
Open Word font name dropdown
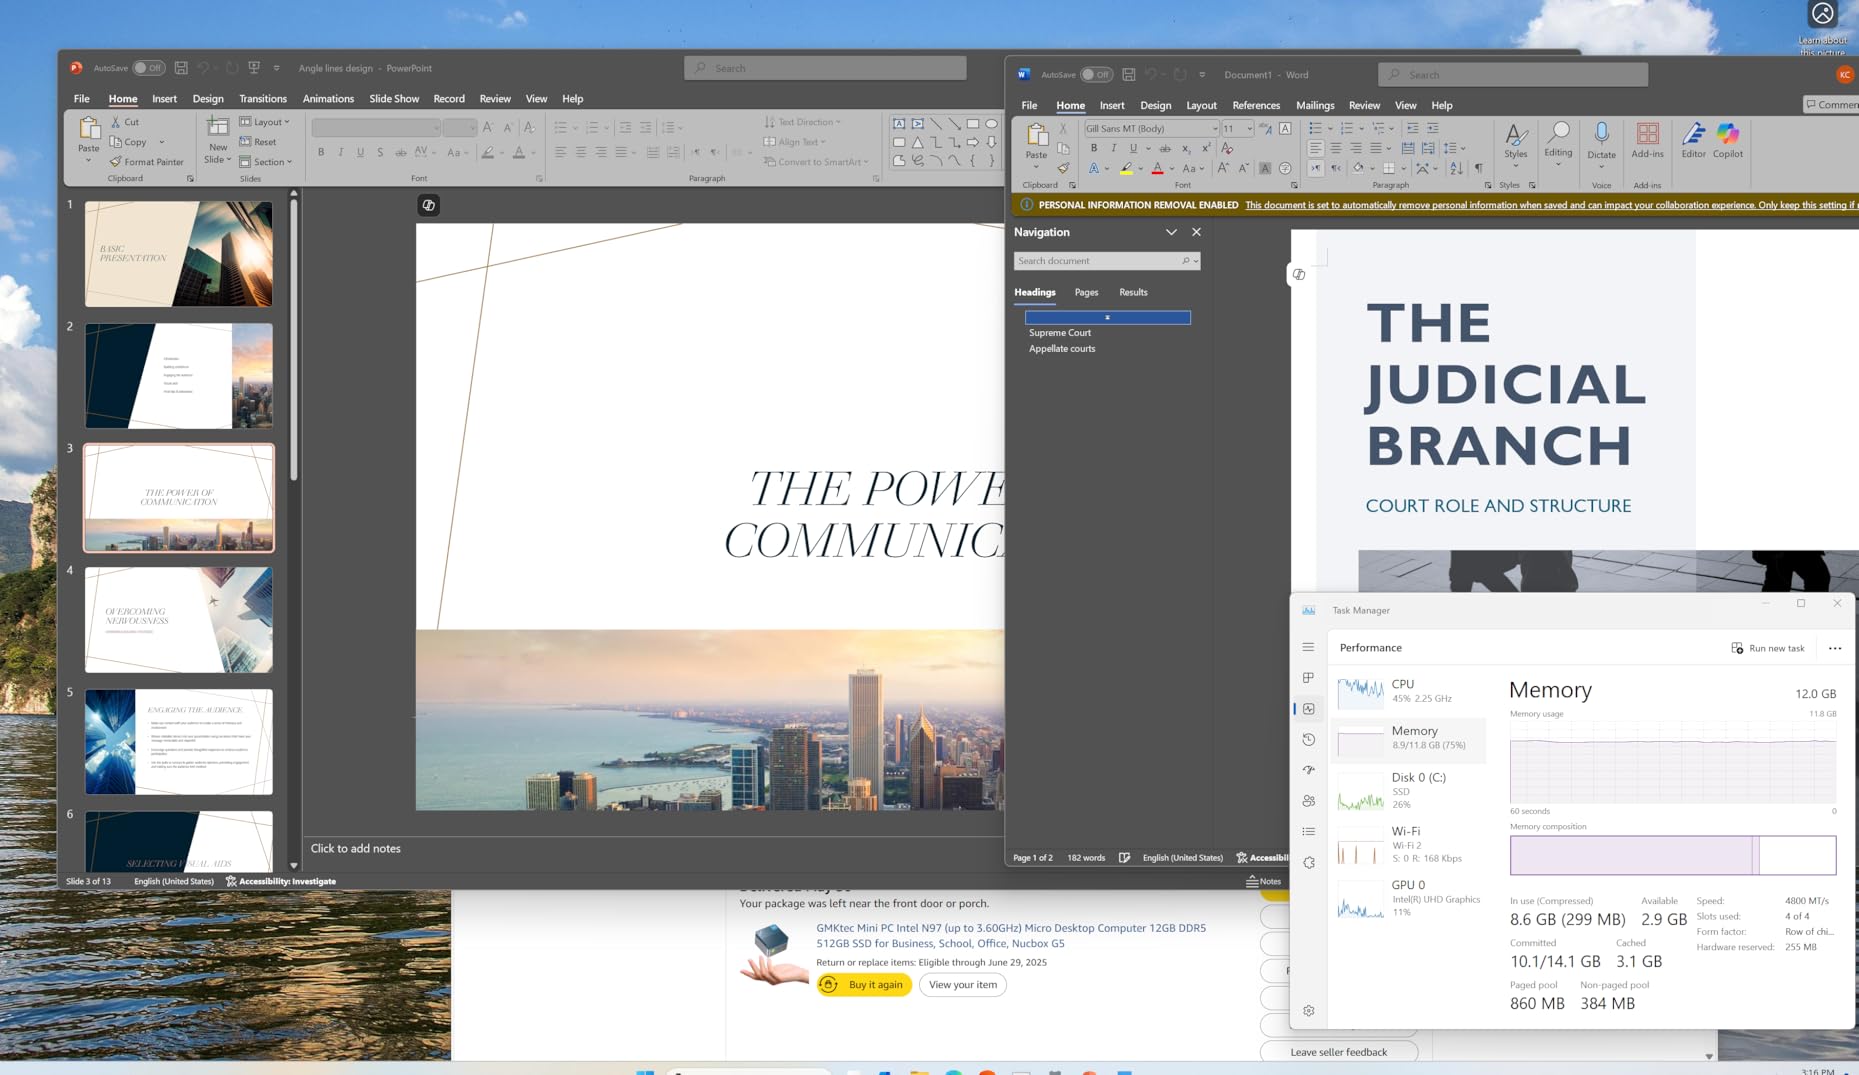[1214, 129]
